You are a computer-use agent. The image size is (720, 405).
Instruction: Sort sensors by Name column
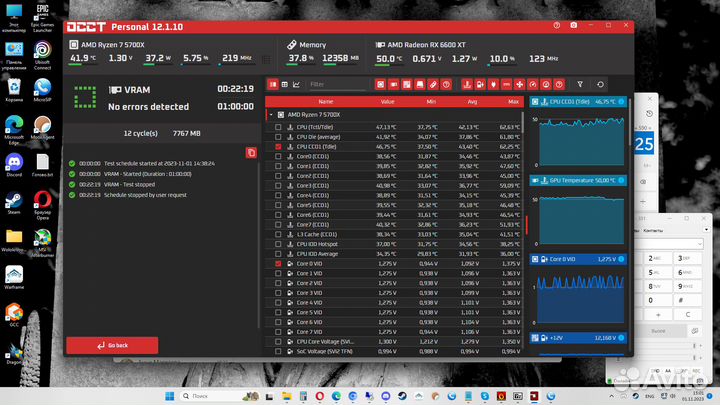[x=326, y=101]
